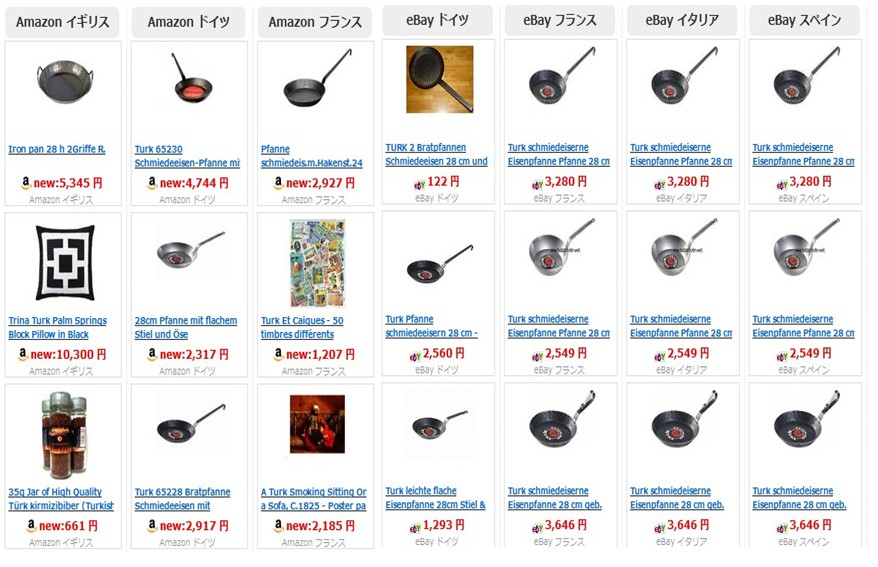
Task: Click the eBay logo beside 2,560 円 price
Action: click(415, 355)
